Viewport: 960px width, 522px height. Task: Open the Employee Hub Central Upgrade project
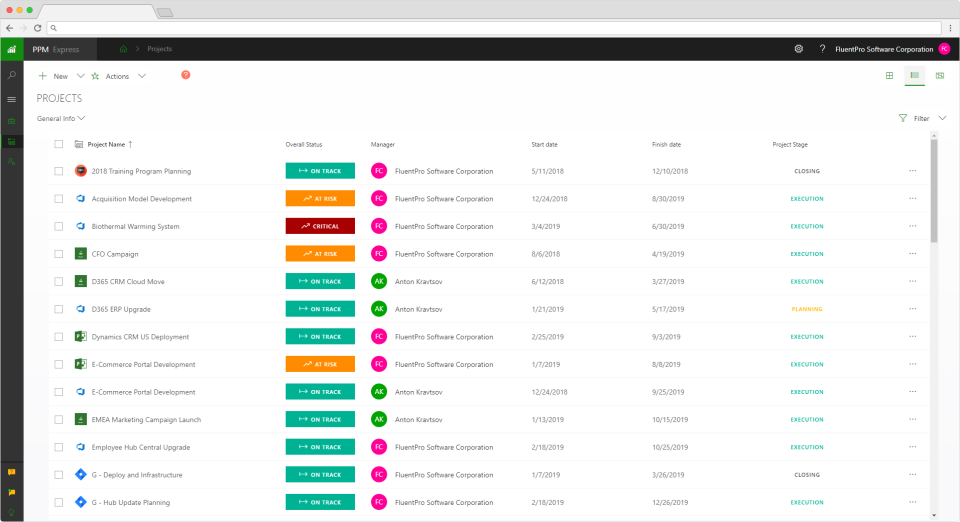141,447
